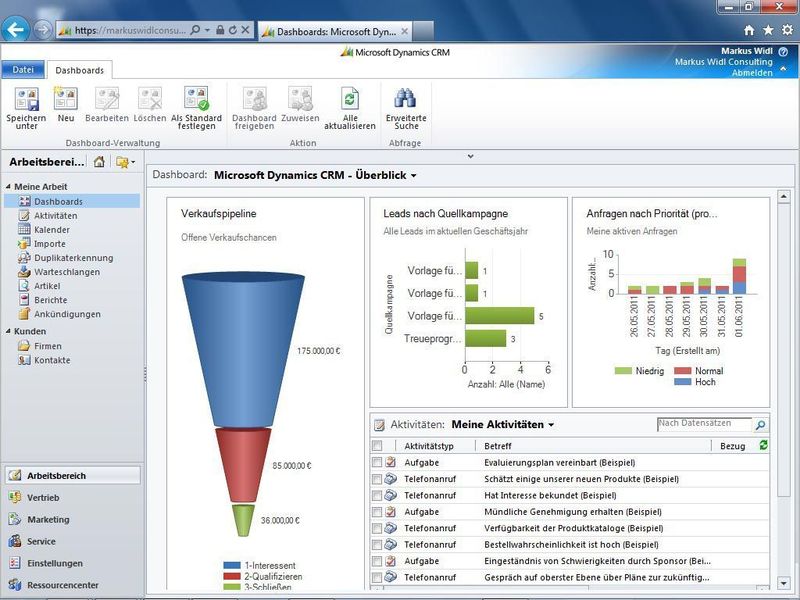Open the Meine Aktivitäten view dropdown

[x=551, y=425]
